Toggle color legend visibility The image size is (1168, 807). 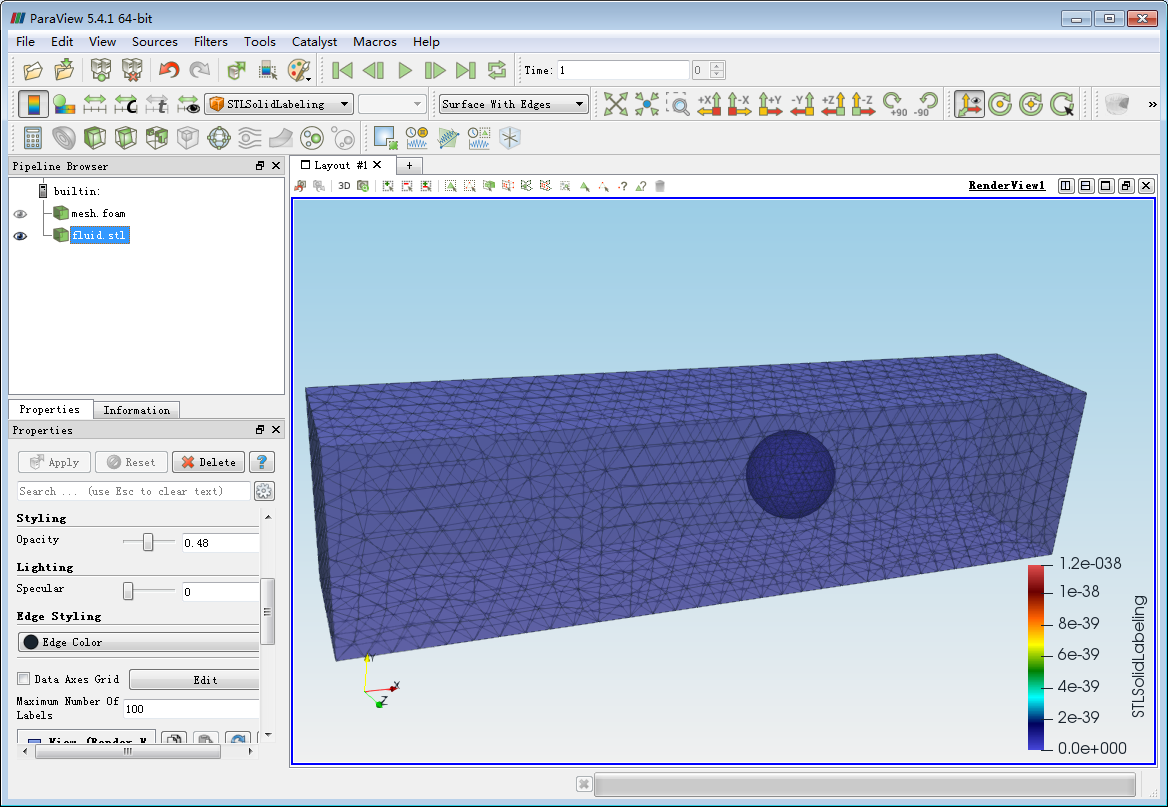tap(33, 104)
